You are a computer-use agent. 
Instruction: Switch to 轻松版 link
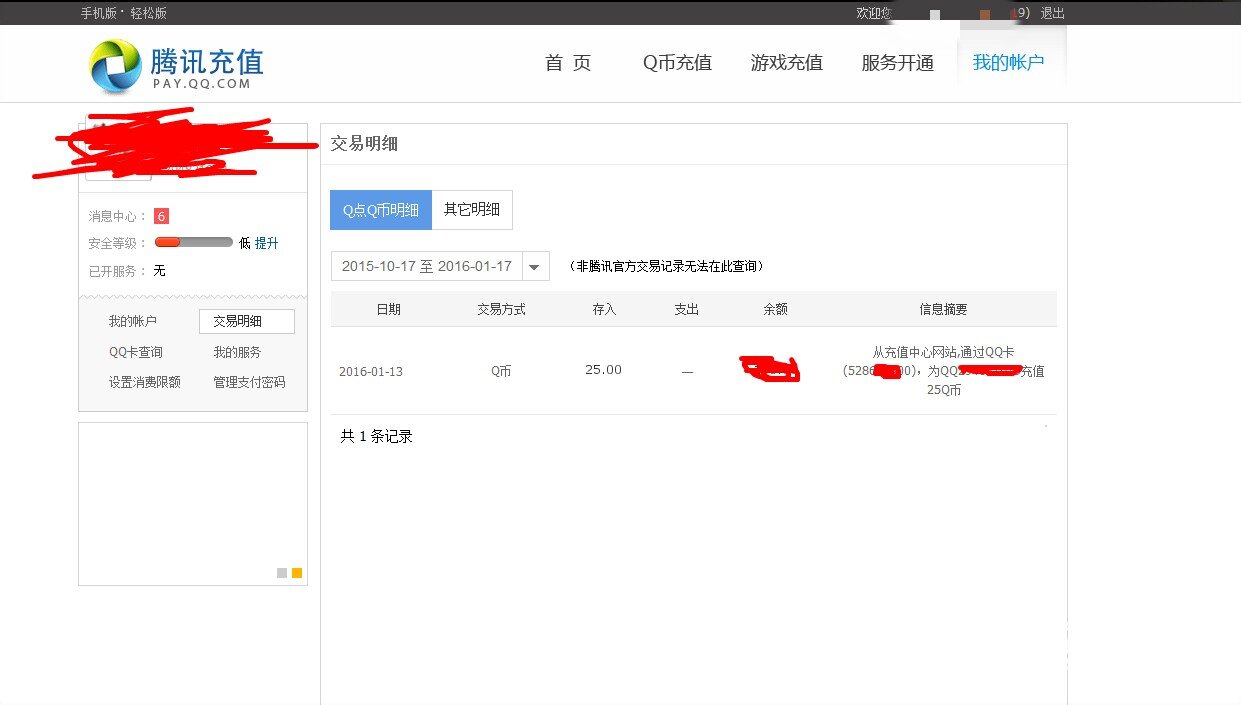pos(148,13)
